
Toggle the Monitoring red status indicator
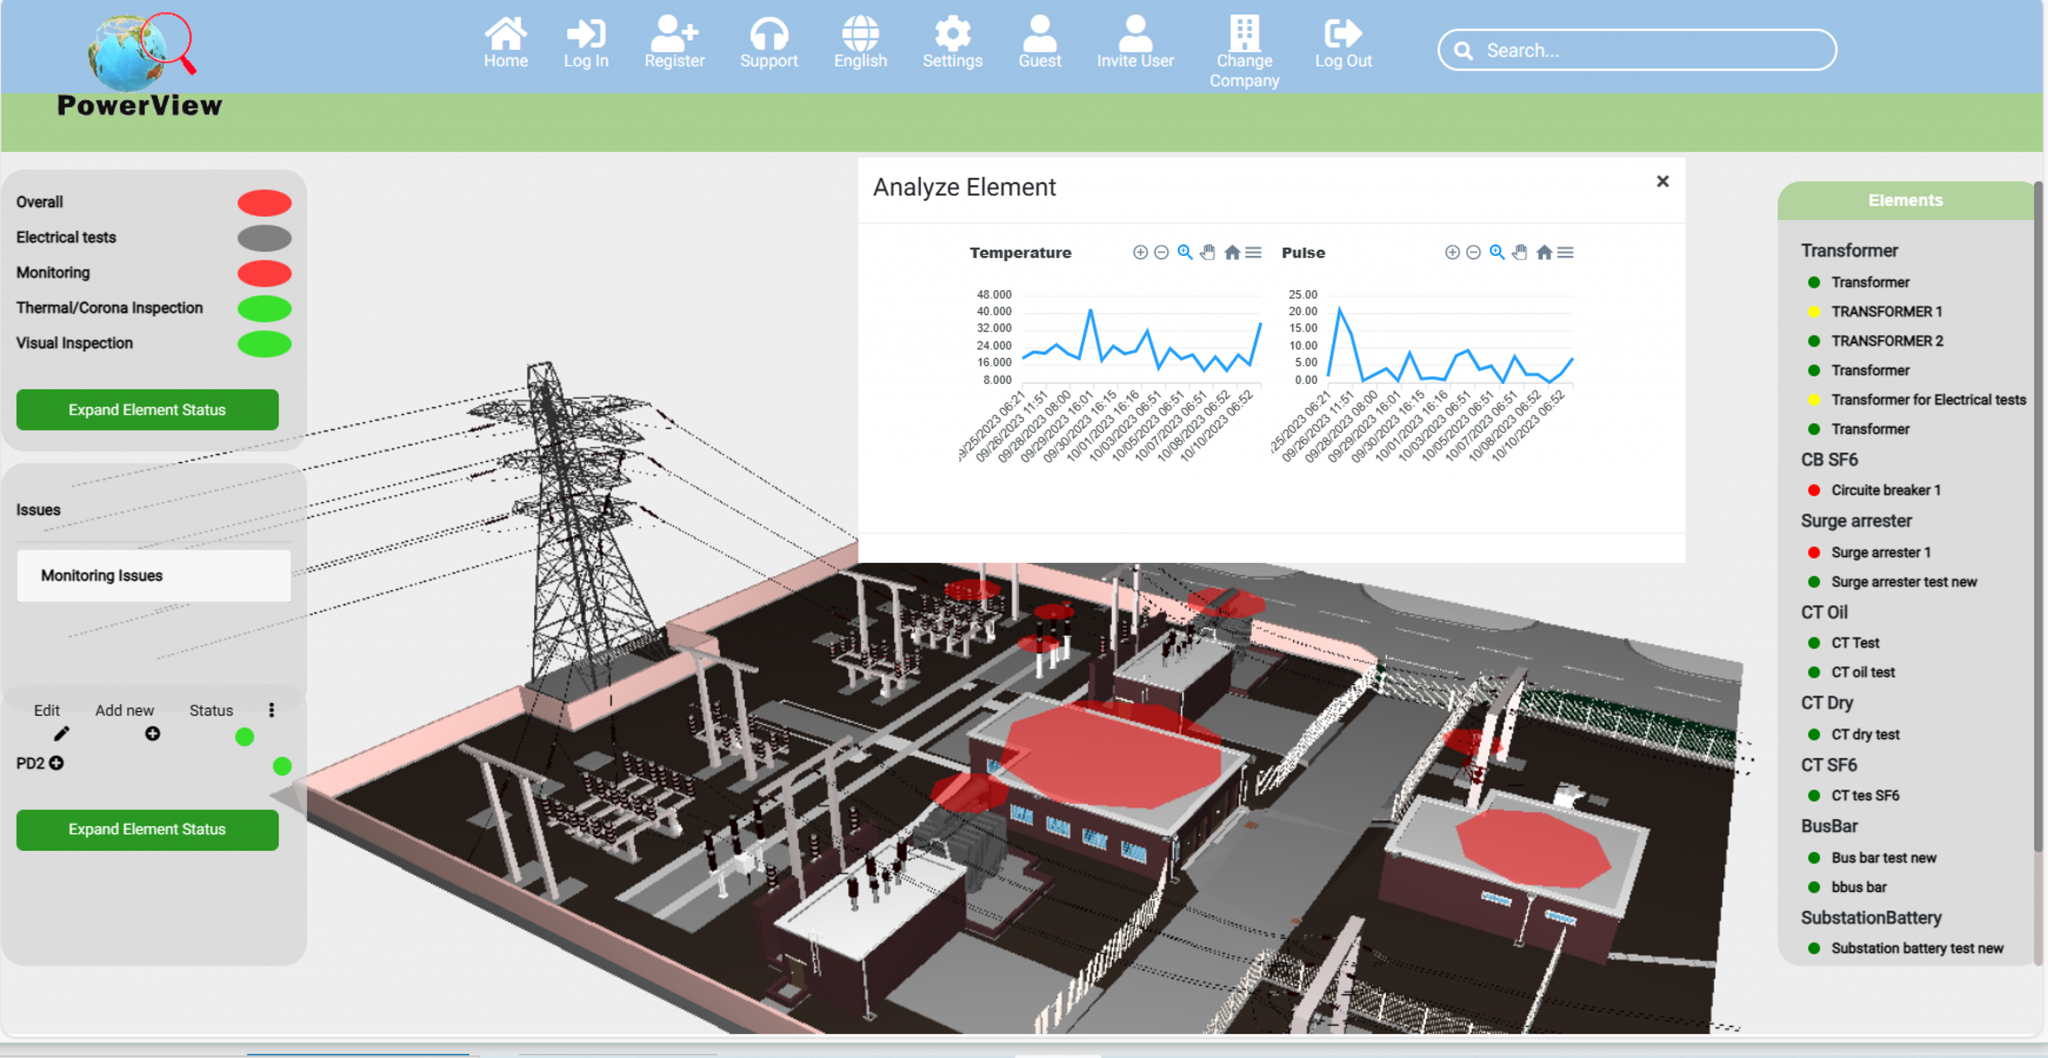(264, 272)
